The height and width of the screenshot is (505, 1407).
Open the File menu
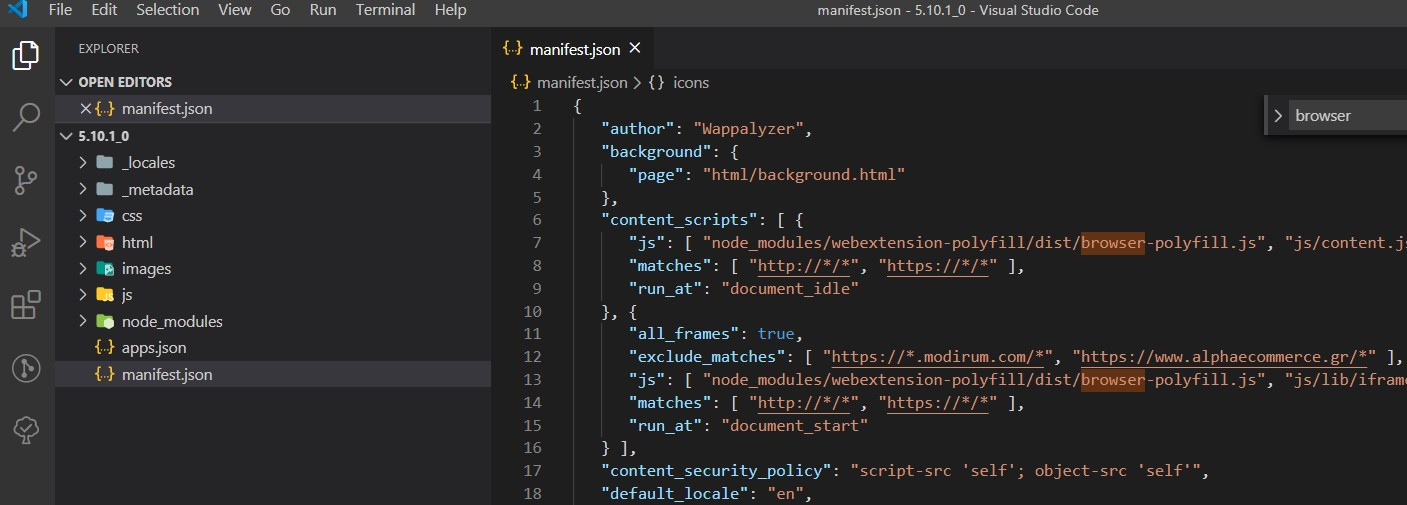pos(60,10)
